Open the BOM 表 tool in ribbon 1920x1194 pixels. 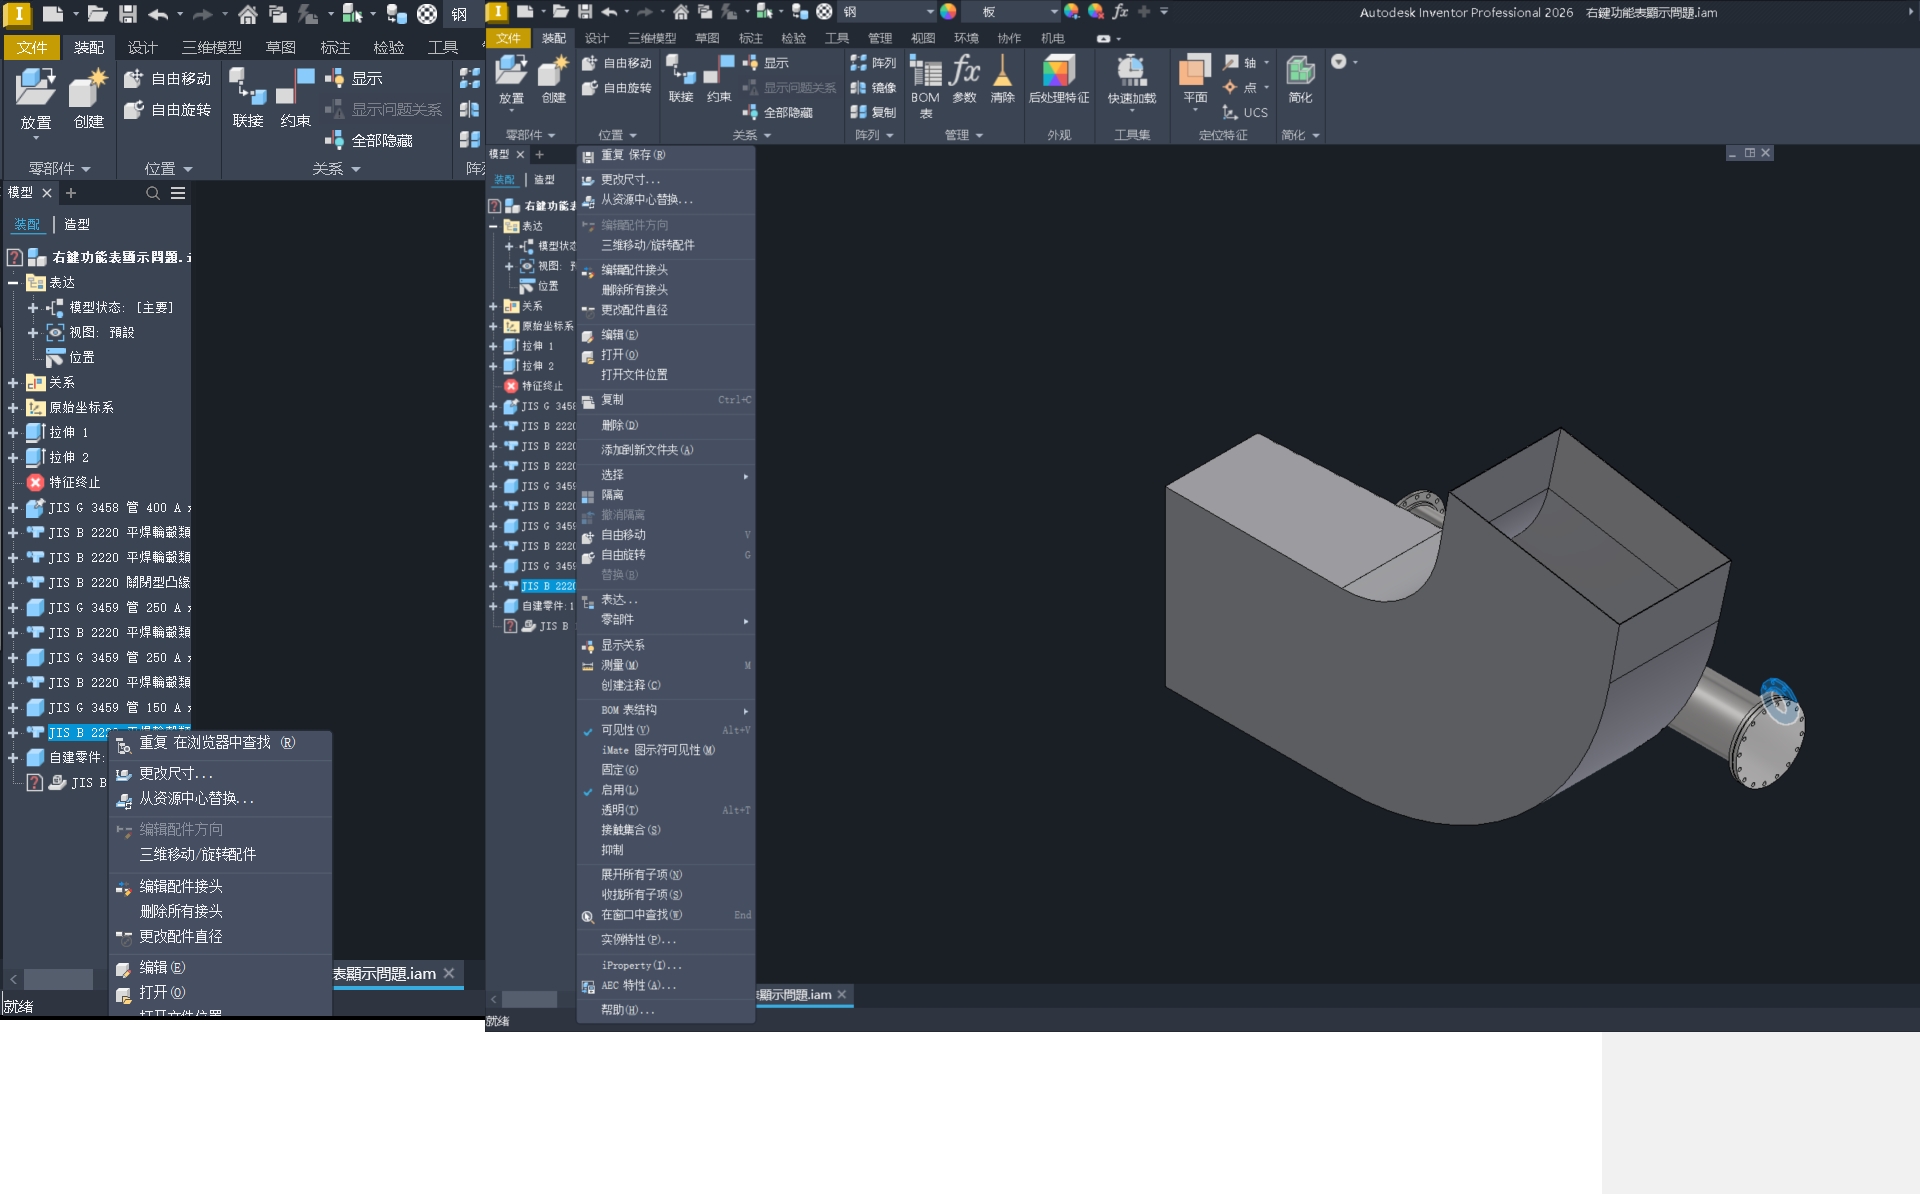[x=925, y=86]
